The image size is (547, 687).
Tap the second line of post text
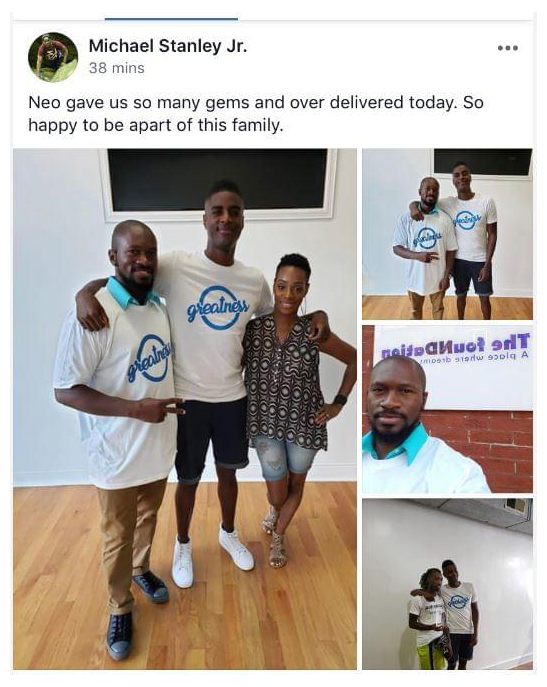pos(156,125)
